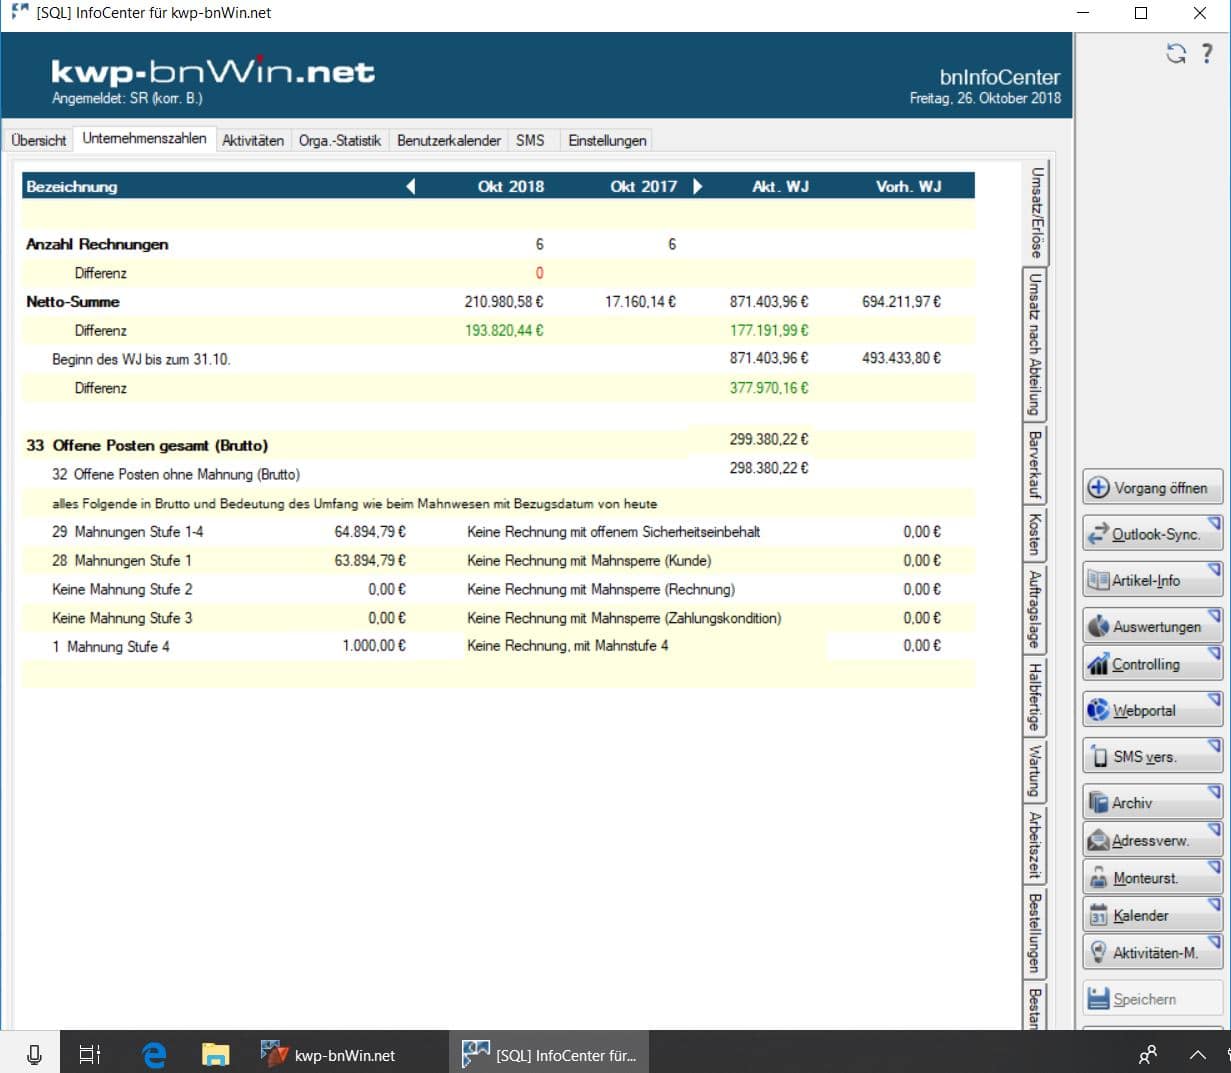Open Kalender from the sidebar

tap(1151, 915)
